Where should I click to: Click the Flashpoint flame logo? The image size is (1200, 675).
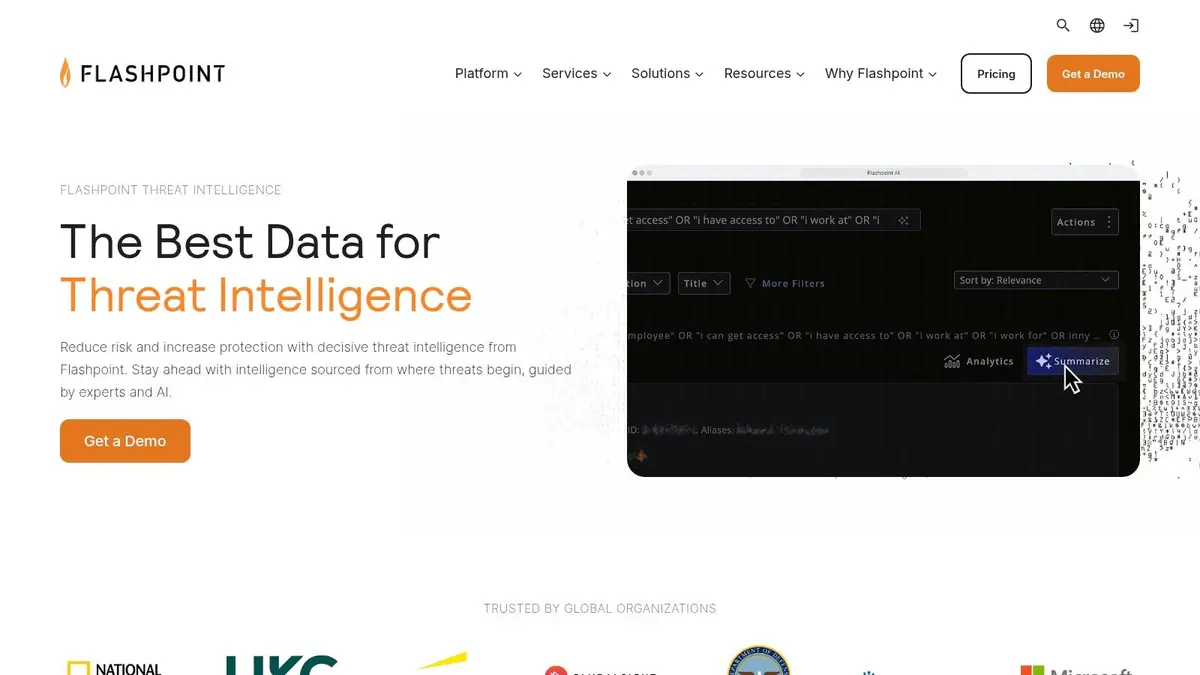142,73
